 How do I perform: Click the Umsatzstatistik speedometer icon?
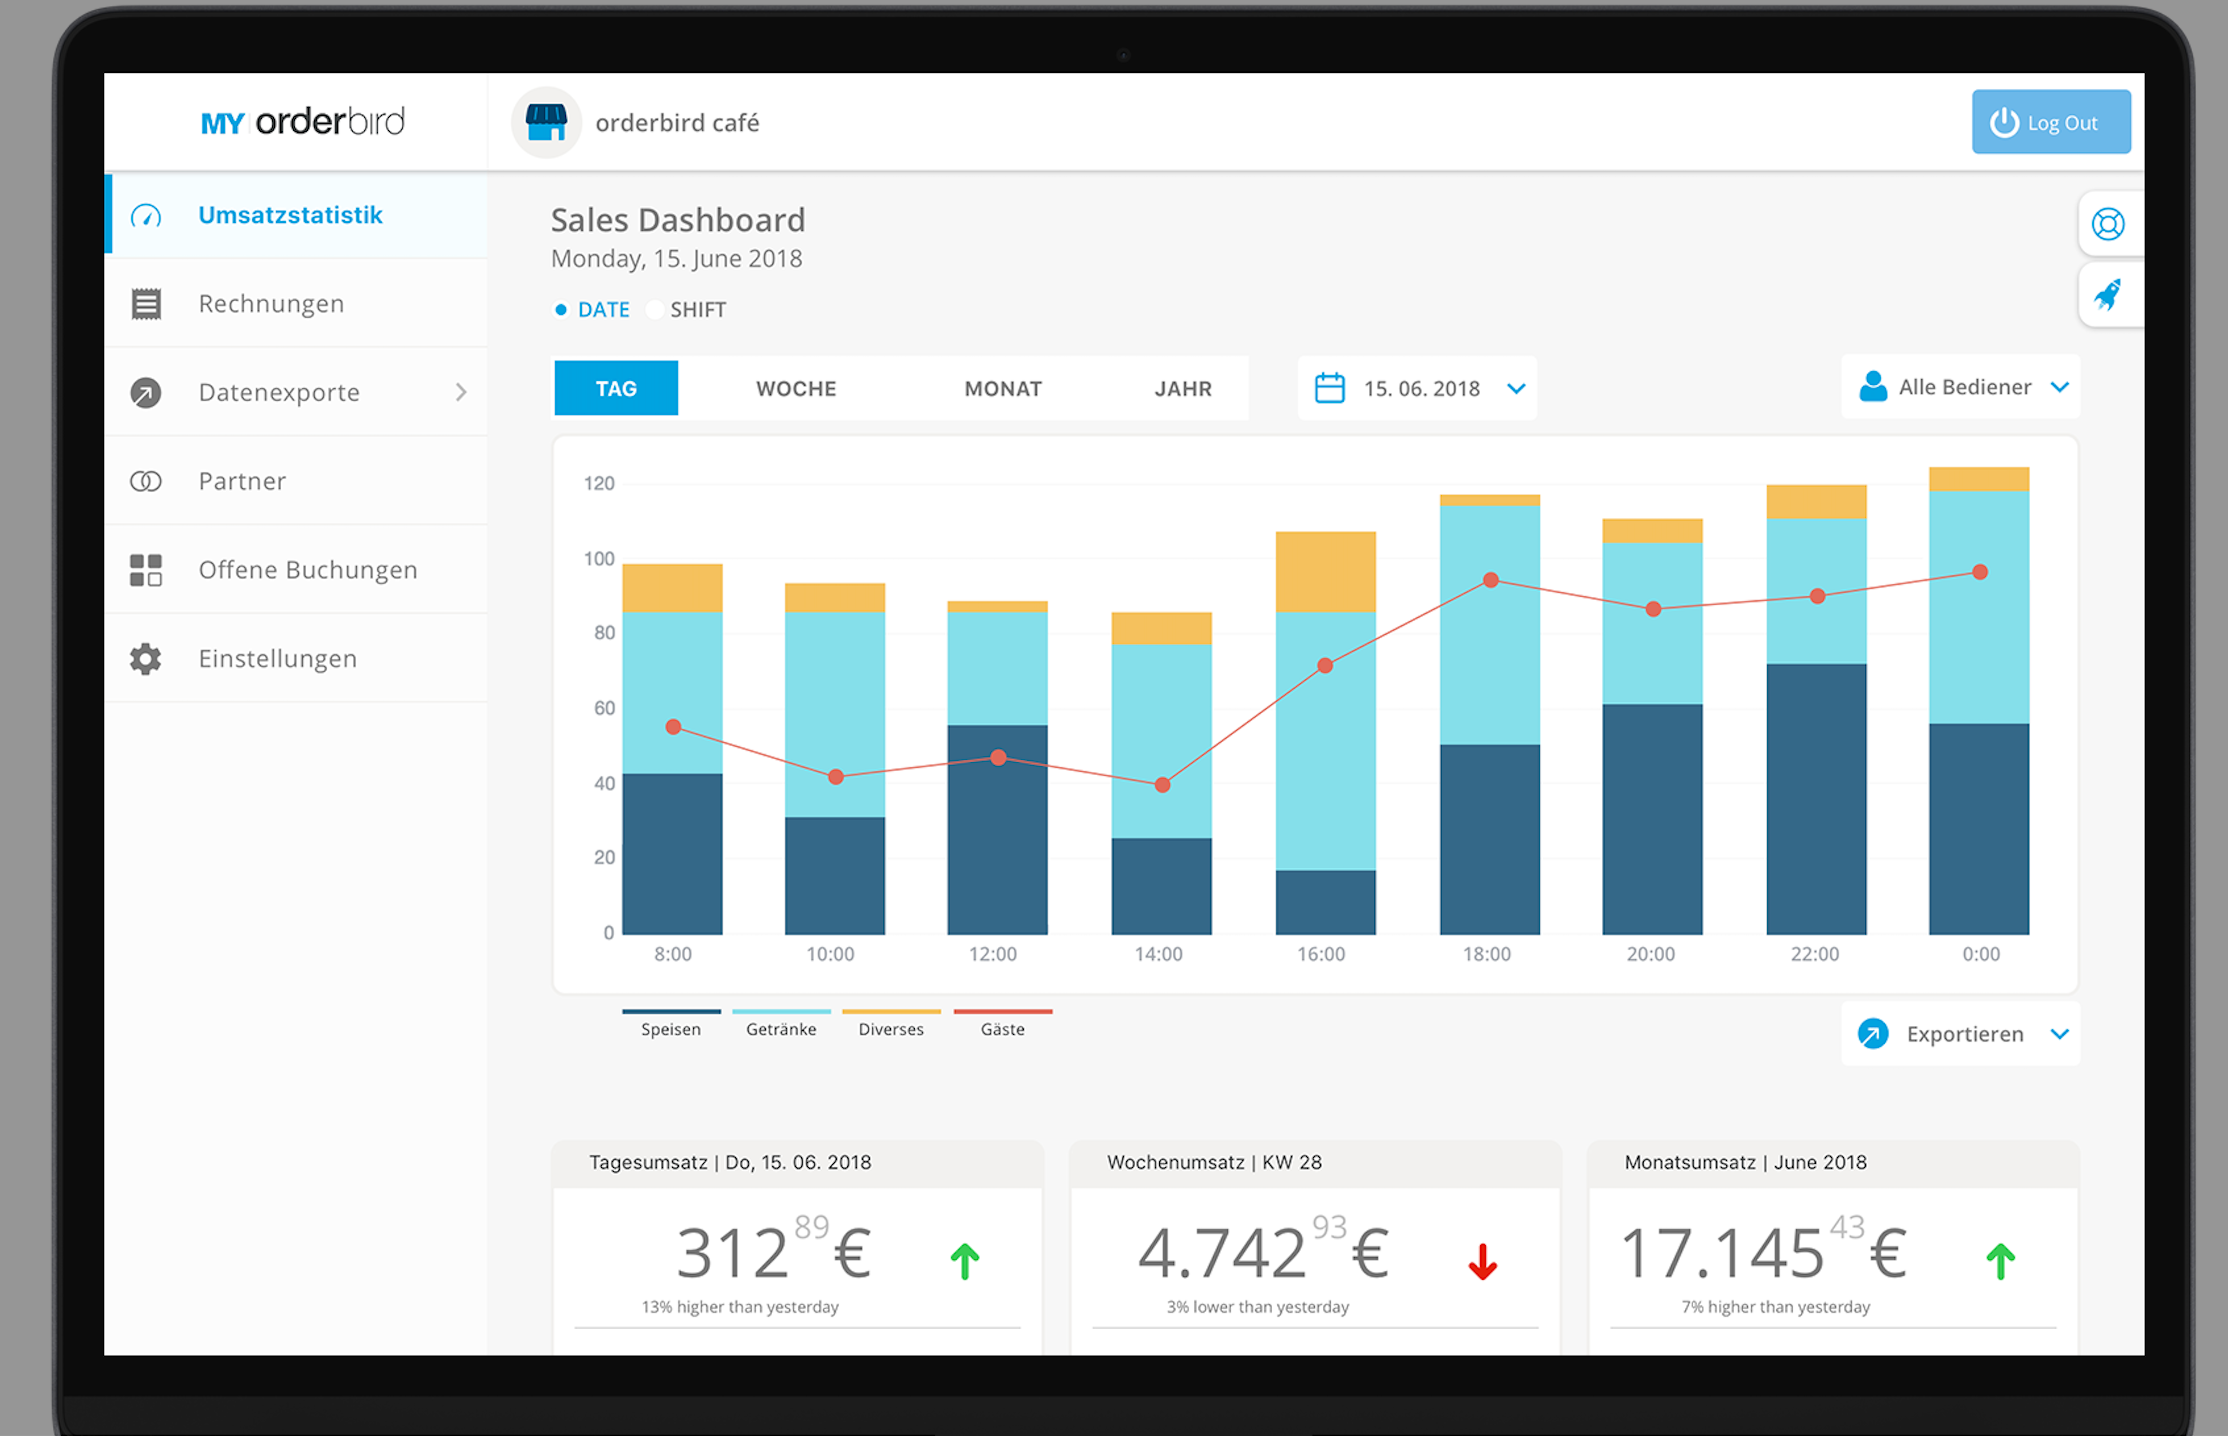[x=146, y=216]
